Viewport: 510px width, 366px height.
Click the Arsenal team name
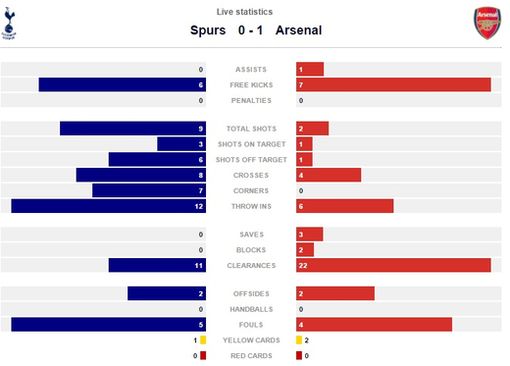tap(299, 30)
